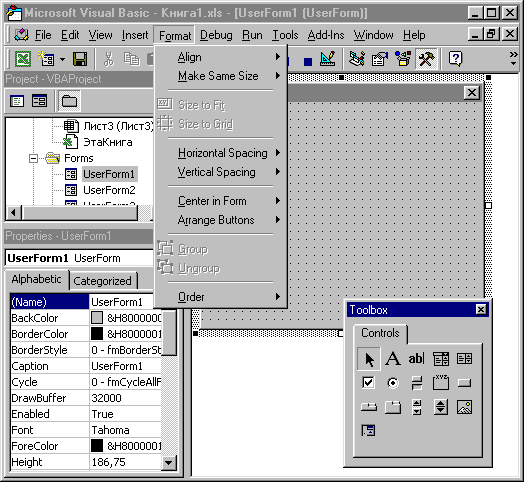Select the OptionButton control in Toolbox

pyautogui.click(x=393, y=383)
